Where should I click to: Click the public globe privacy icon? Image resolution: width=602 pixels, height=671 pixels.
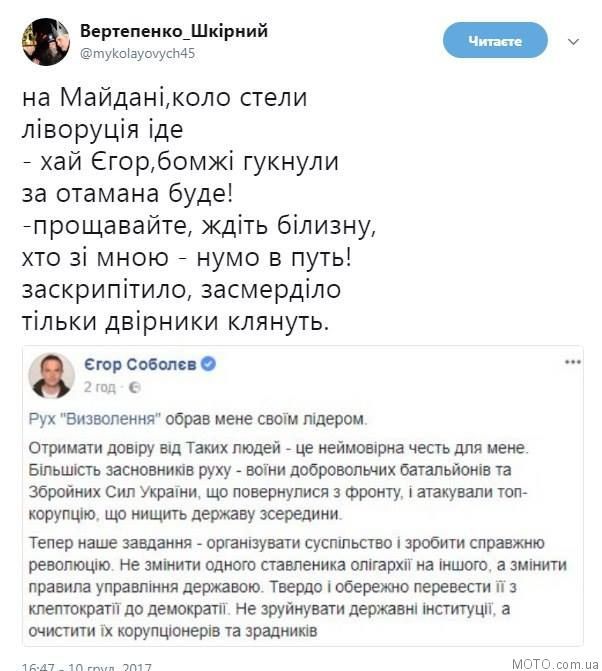(135, 388)
